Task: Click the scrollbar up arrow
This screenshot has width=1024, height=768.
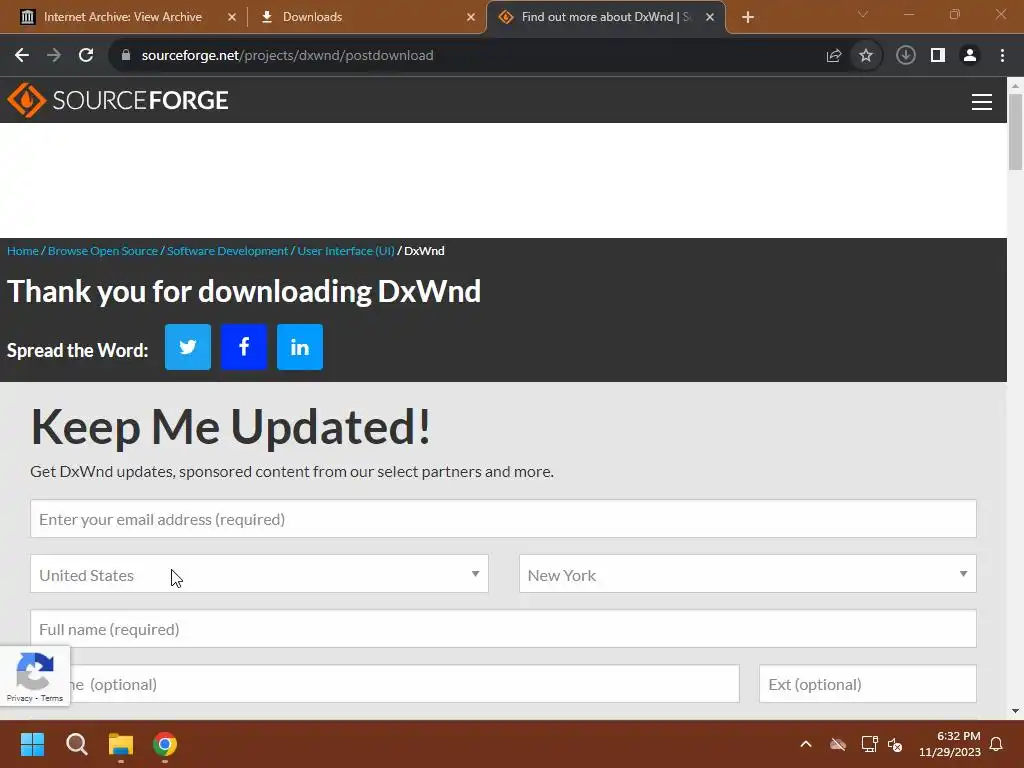Action: click(x=1016, y=86)
